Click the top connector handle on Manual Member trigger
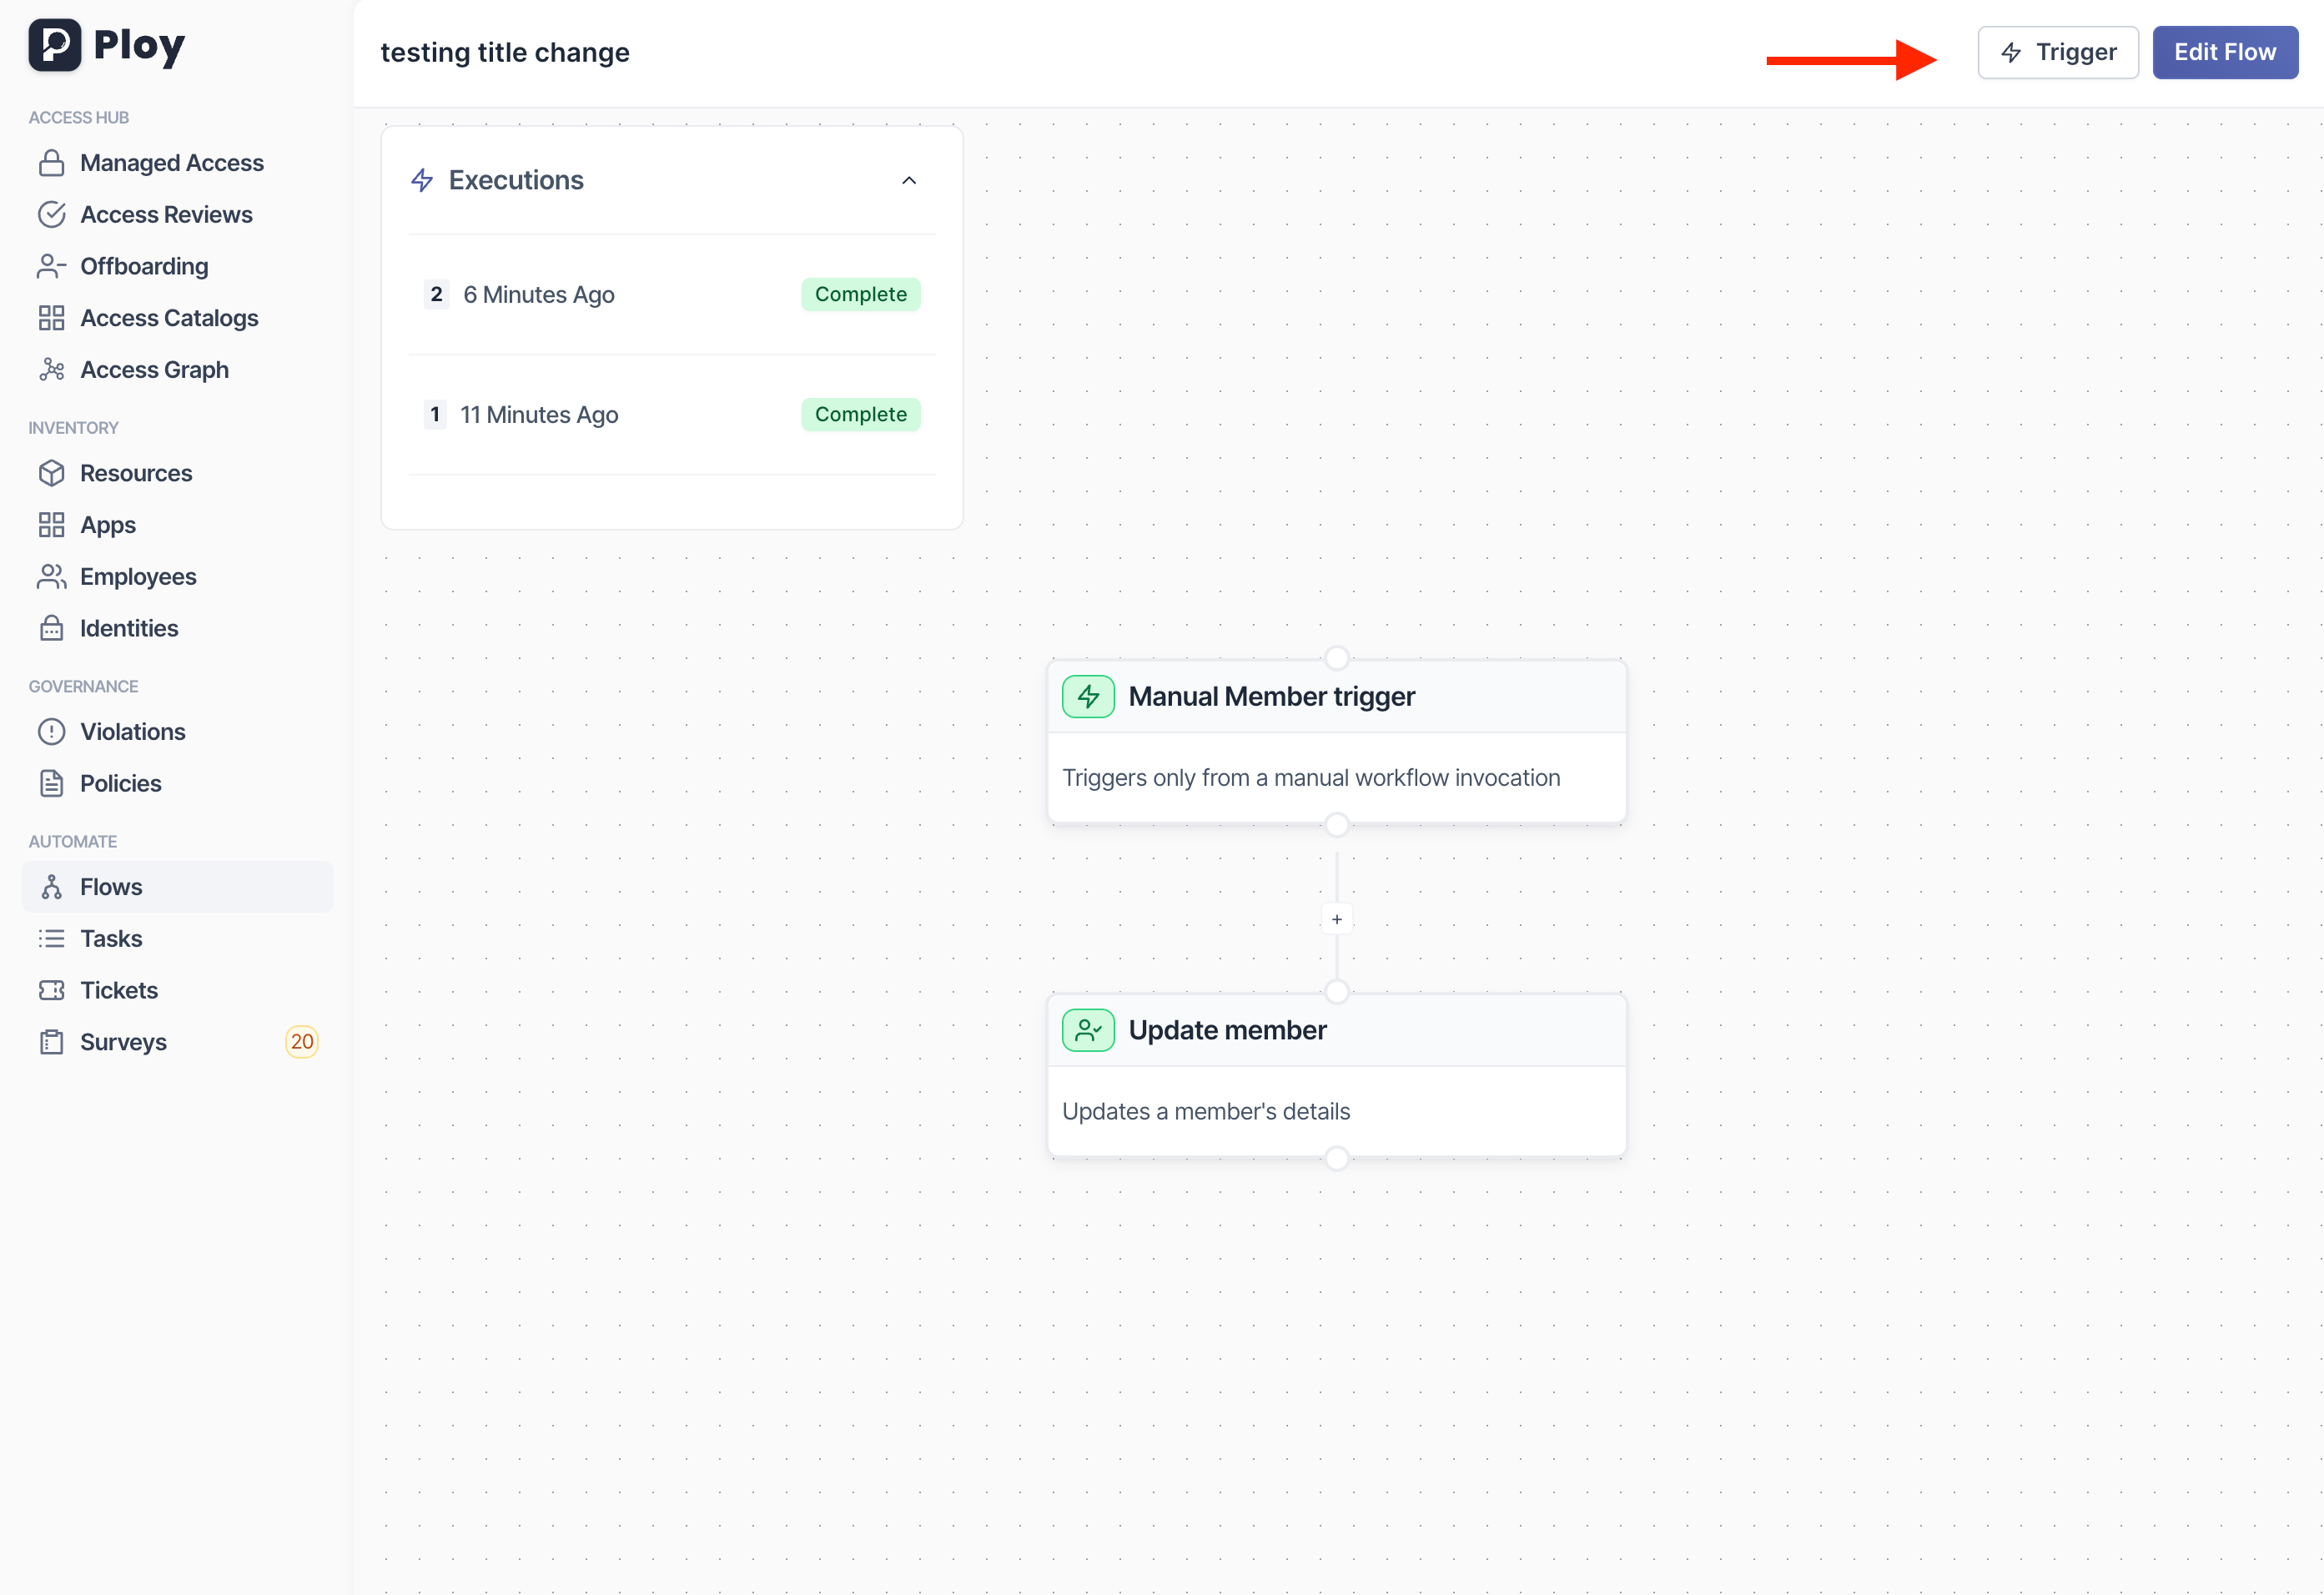This screenshot has width=2324, height=1595. (1337, 658)
